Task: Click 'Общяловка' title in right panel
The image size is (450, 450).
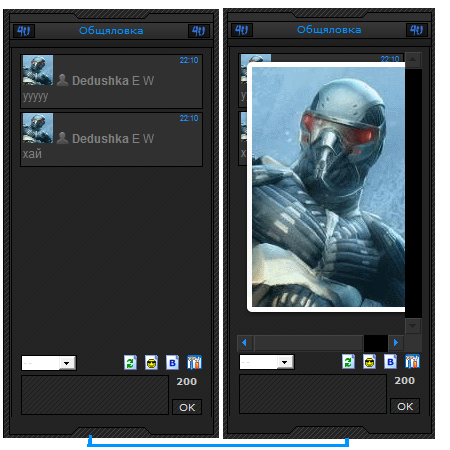Action: tap(329, 30)
